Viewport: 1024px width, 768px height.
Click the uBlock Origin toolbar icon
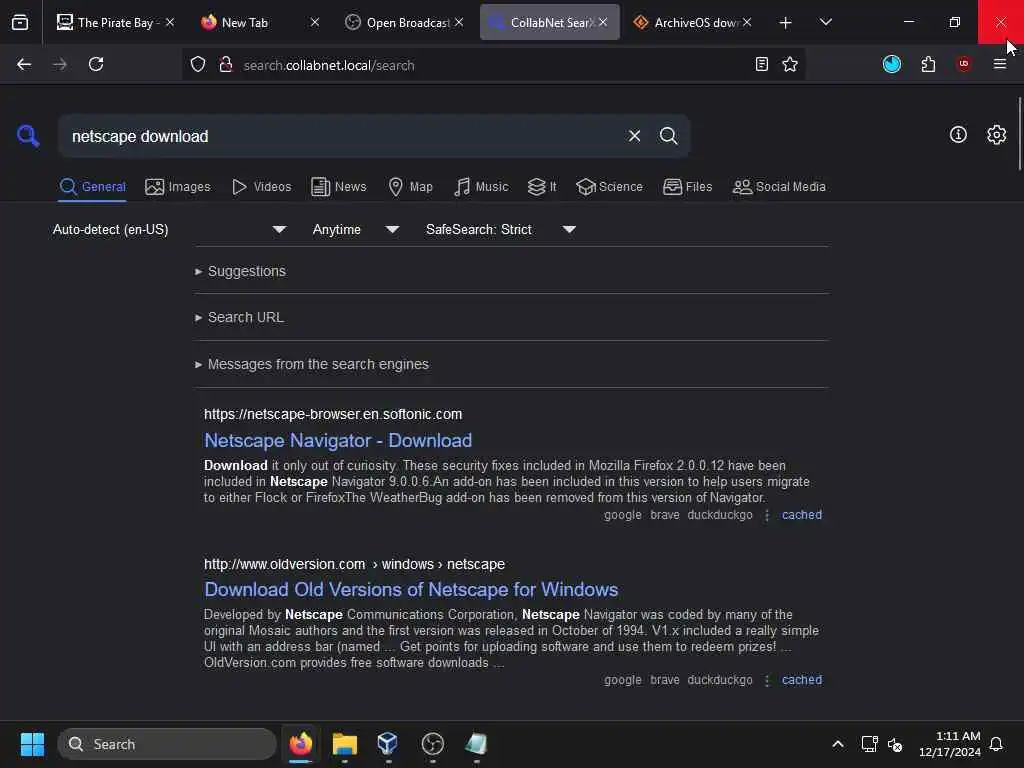[x=964, y=64]
